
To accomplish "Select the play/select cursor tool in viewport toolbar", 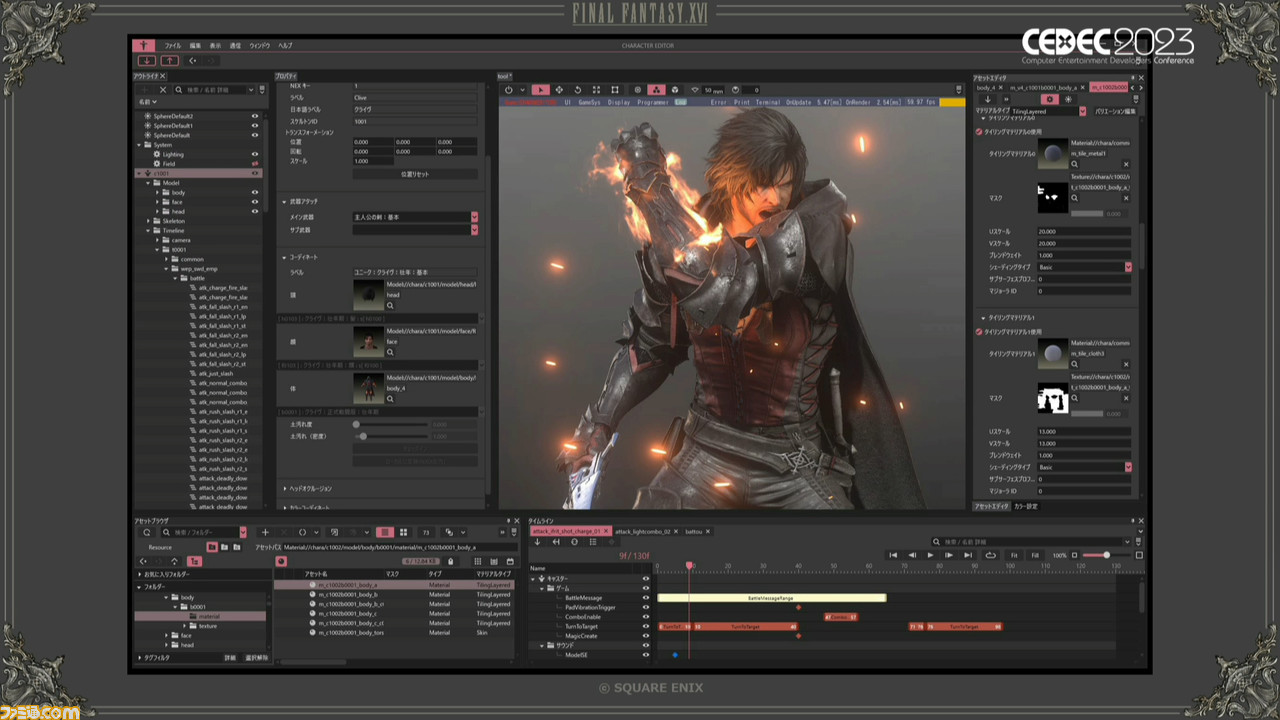I will coord(540,90).
